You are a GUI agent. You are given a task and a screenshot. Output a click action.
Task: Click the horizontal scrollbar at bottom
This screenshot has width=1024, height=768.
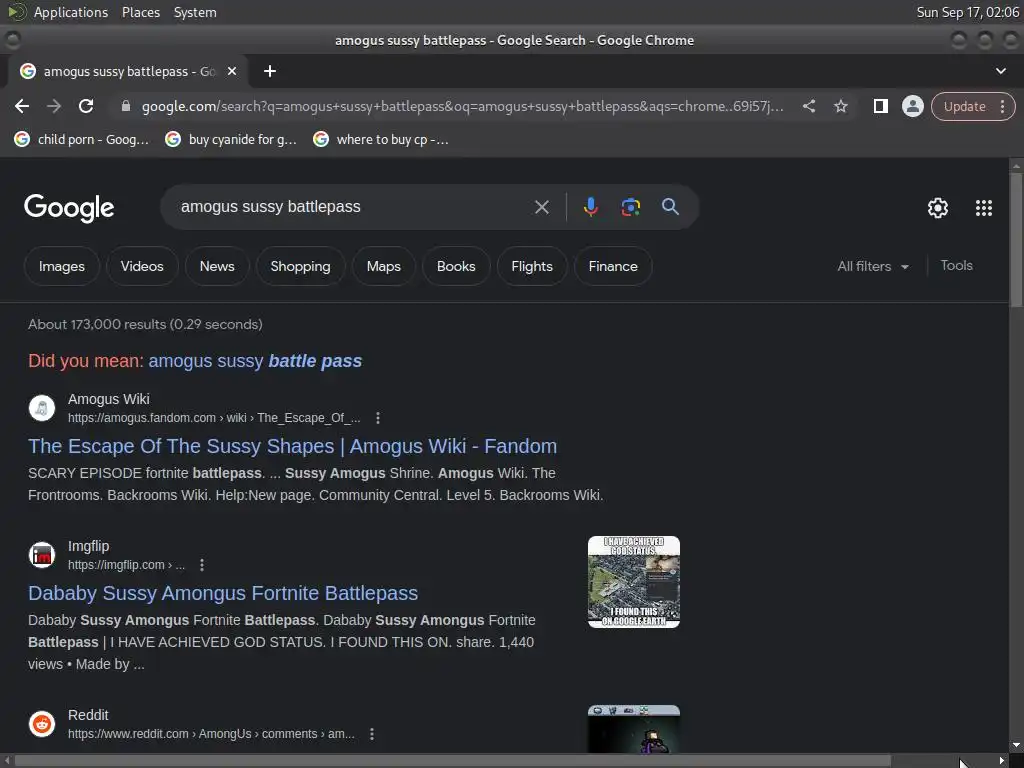point(453,761)
